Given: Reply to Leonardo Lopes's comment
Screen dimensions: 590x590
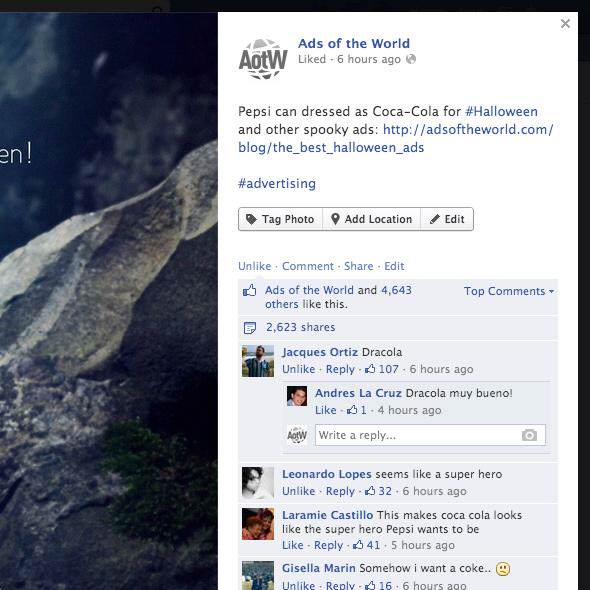Looking at the screenshot, I should 340,491.
